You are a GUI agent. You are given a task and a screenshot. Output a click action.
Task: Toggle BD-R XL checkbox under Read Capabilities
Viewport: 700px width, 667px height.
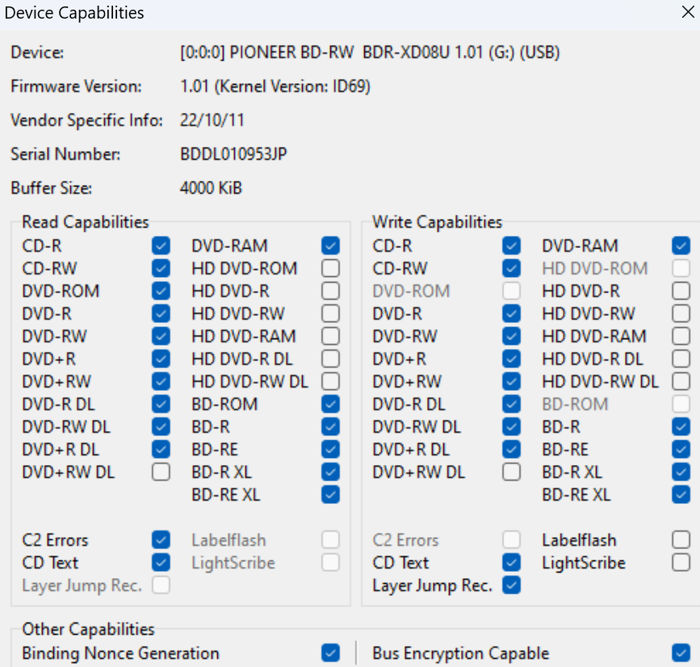[330, 472]
